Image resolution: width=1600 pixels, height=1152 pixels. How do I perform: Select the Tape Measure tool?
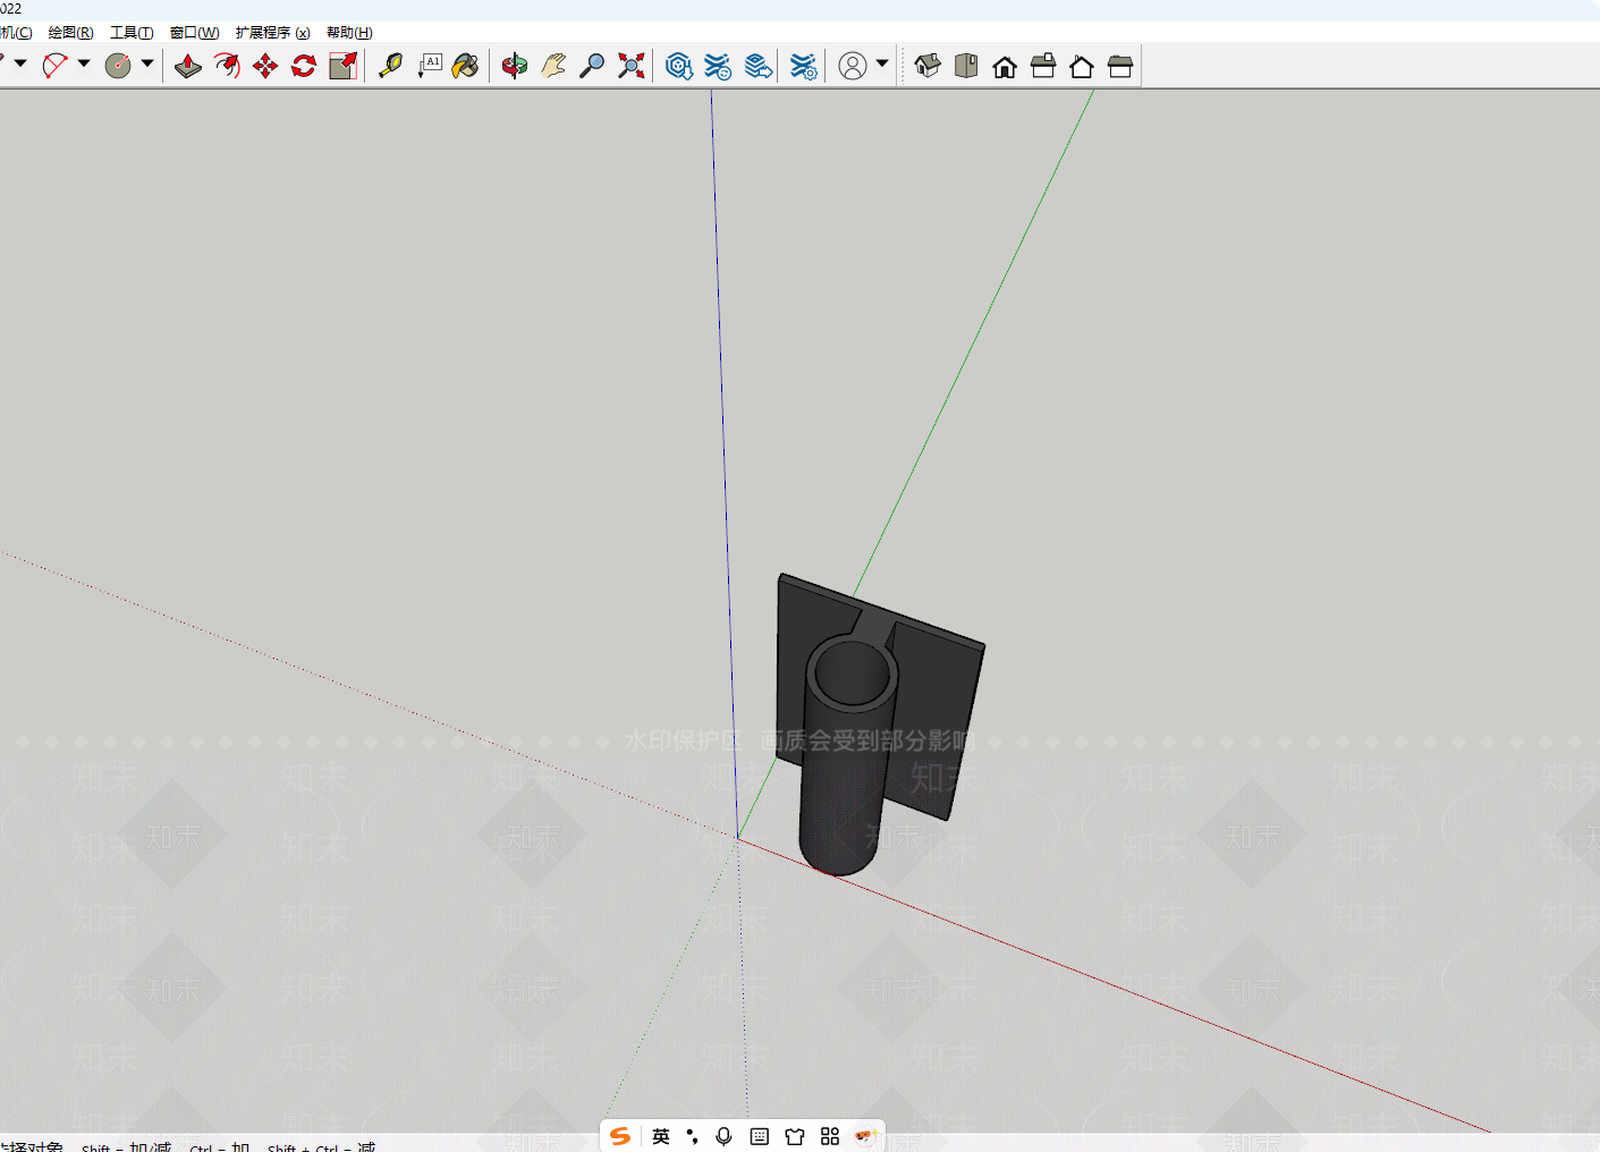coord(391,66)
